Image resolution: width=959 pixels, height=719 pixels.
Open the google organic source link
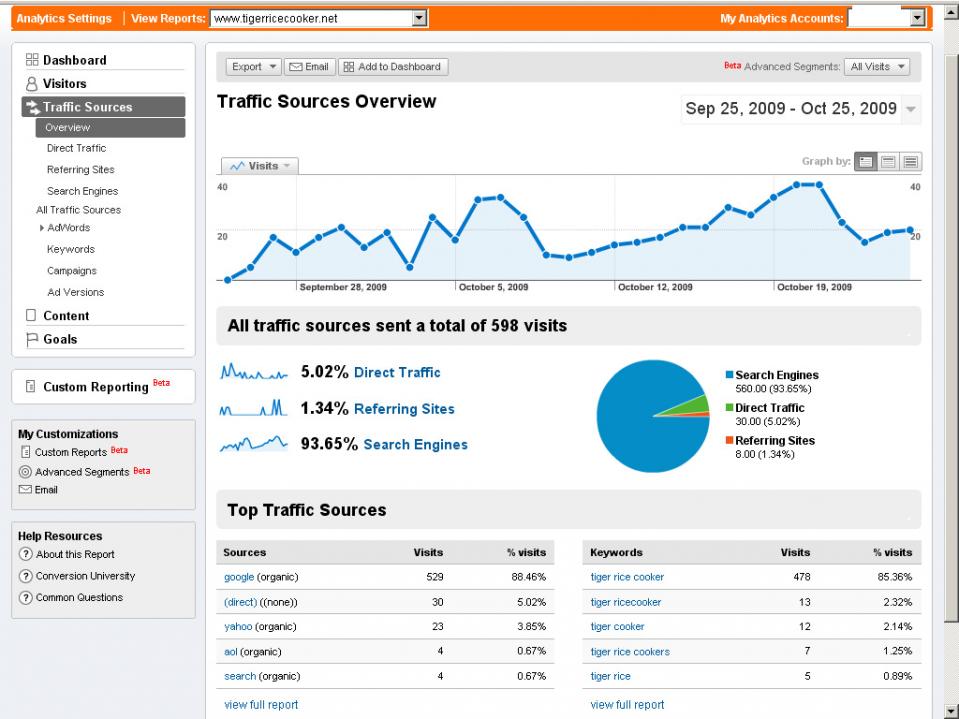(x=238, y=577)
